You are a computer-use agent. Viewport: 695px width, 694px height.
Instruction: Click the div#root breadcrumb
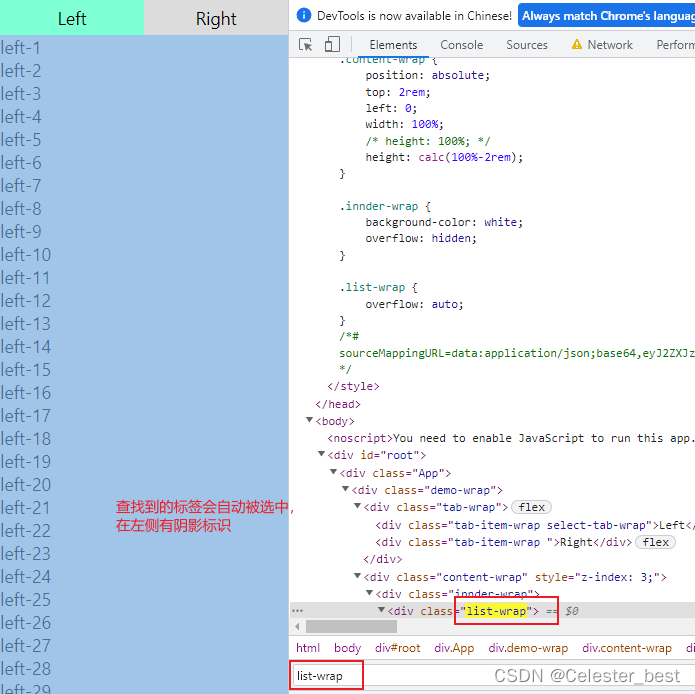click(398, 648)
